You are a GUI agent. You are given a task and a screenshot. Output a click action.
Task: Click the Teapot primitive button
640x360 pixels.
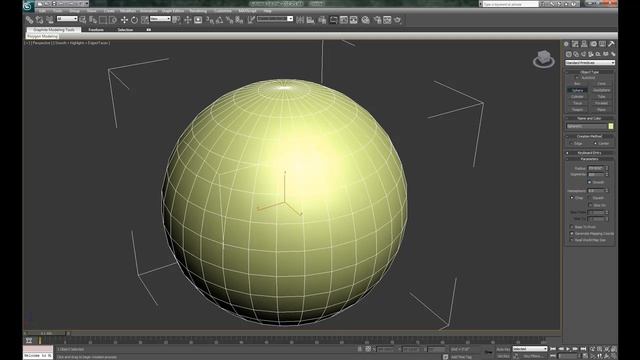pyautogui.click(x=577, y=110)
